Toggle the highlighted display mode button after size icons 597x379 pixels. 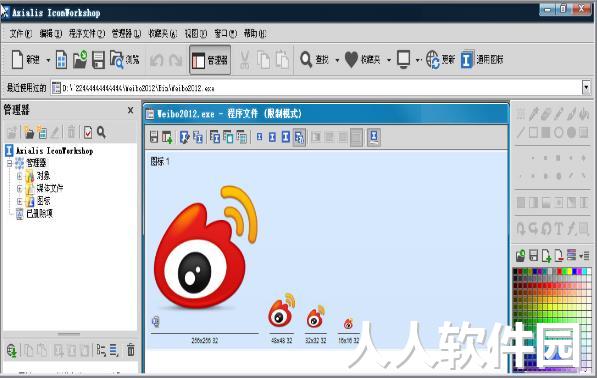[x=299, y=137]
